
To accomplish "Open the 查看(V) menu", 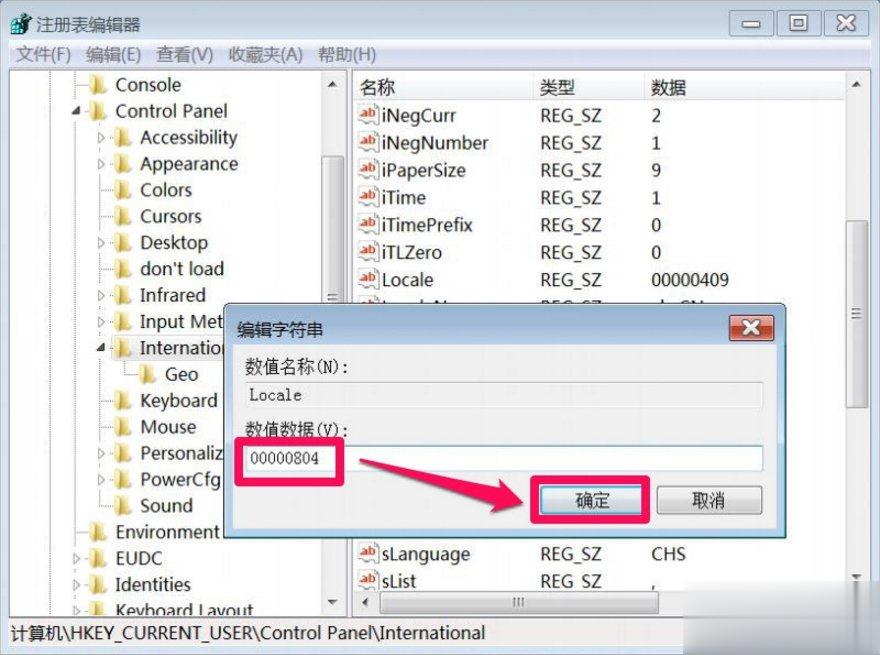I will (185, 55).
